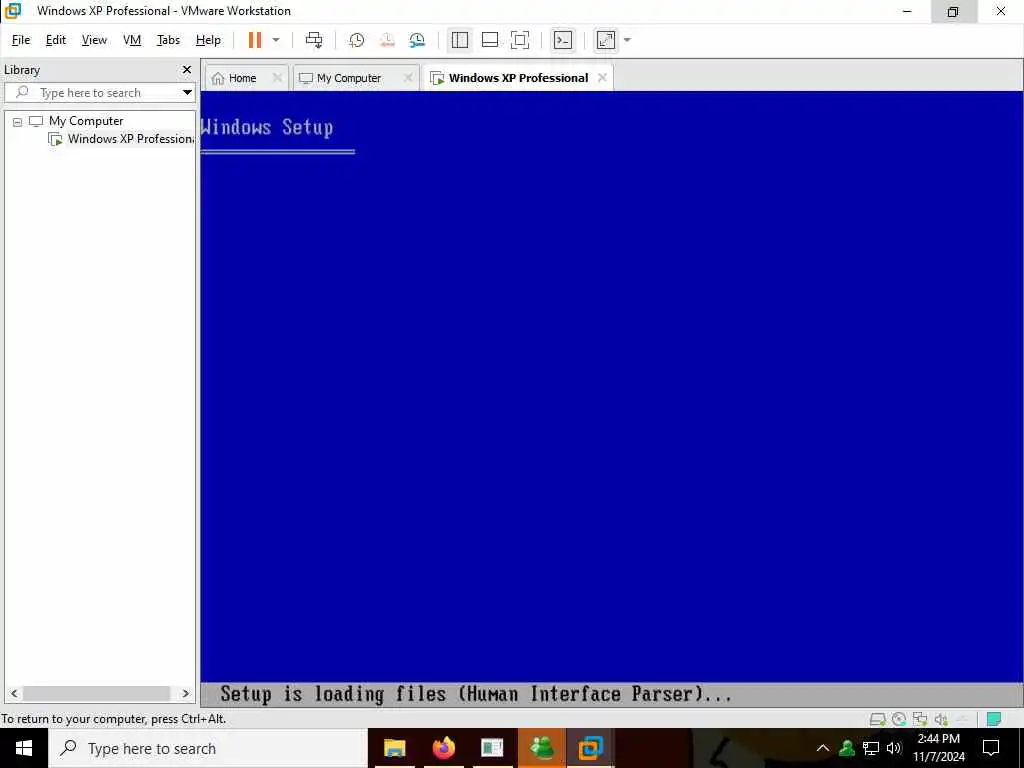Open the green people app in taskbar
This screenshot has width=1024, height=768.
(542, 748)
